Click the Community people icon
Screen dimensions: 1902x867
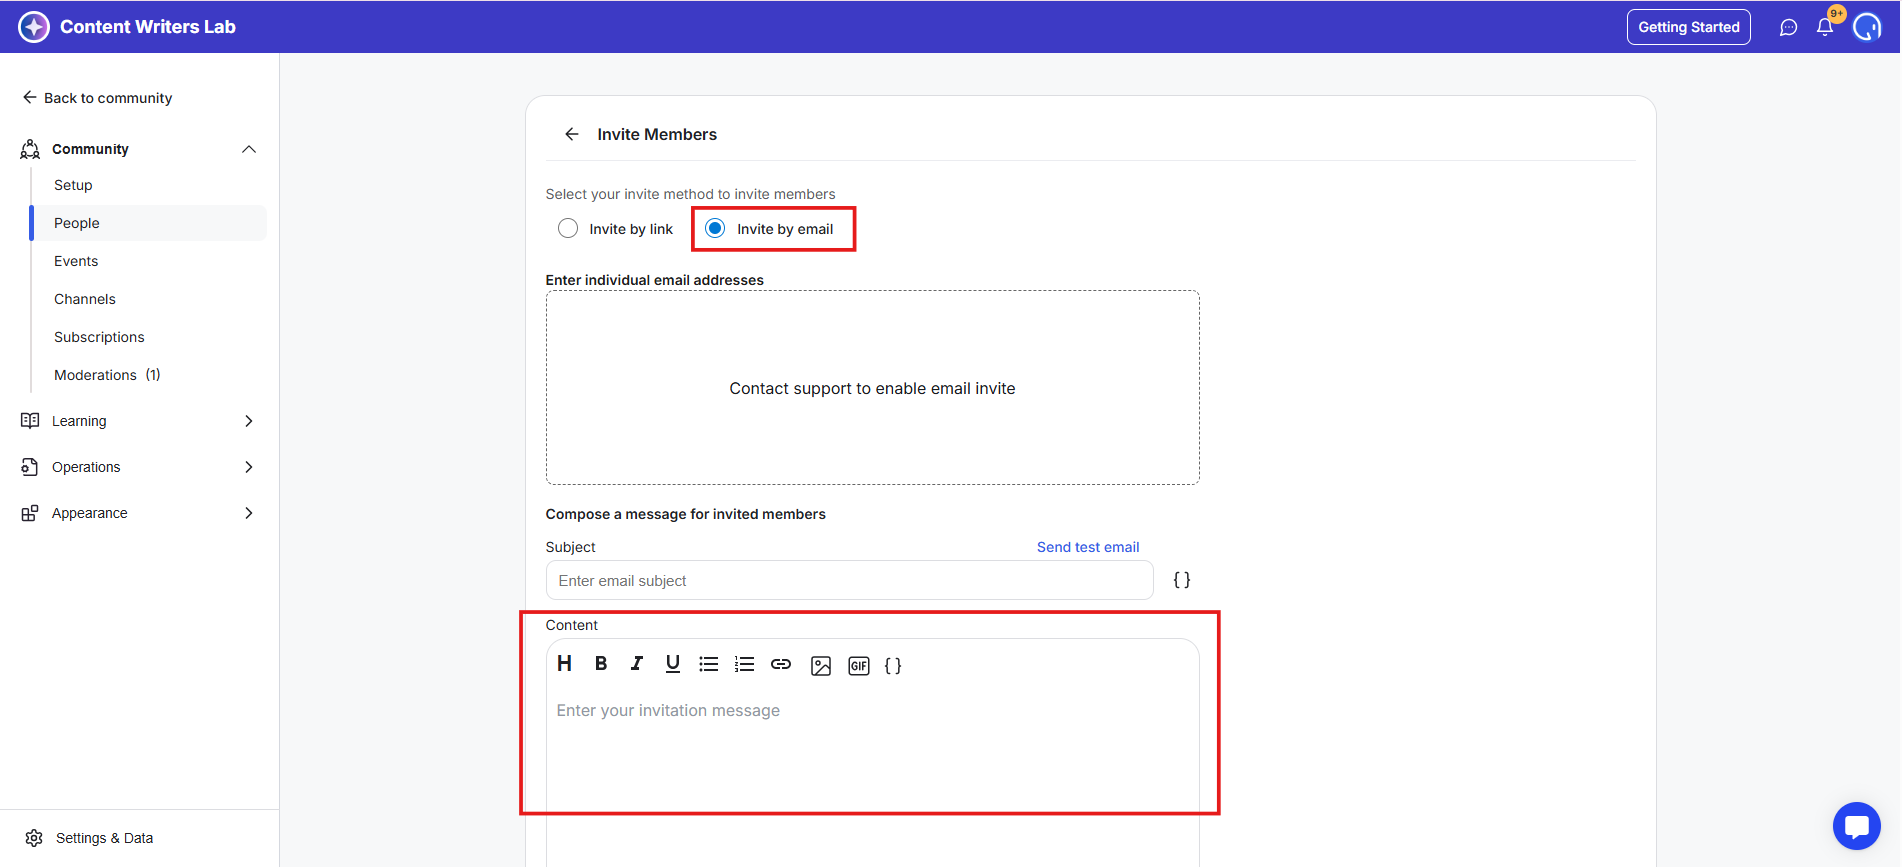point(30,149)
